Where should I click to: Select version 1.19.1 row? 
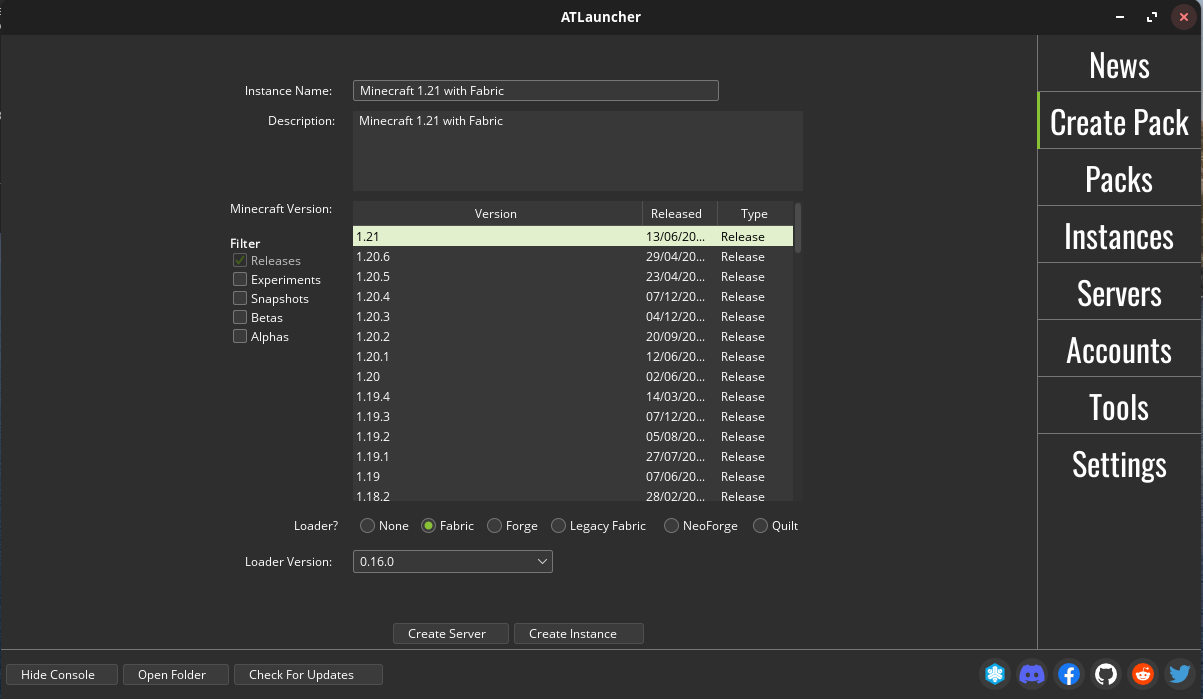(573, 456)
